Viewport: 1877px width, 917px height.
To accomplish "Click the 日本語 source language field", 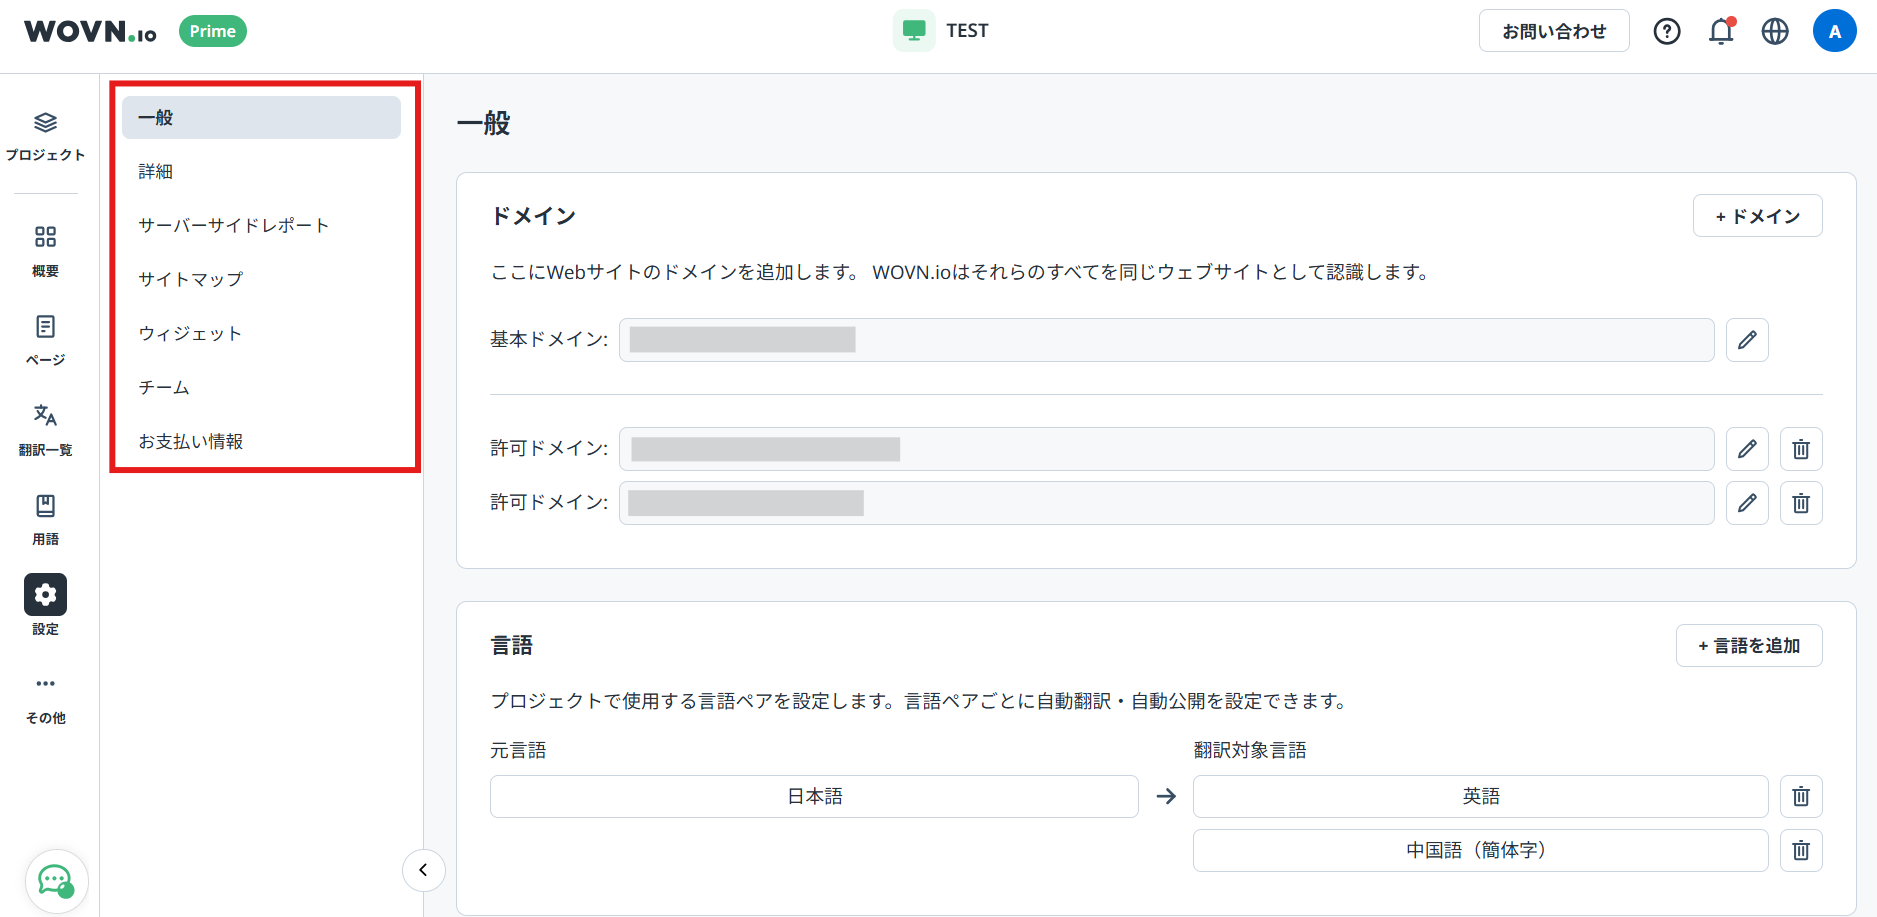I will pyautogui.click(x=814, y=796).
